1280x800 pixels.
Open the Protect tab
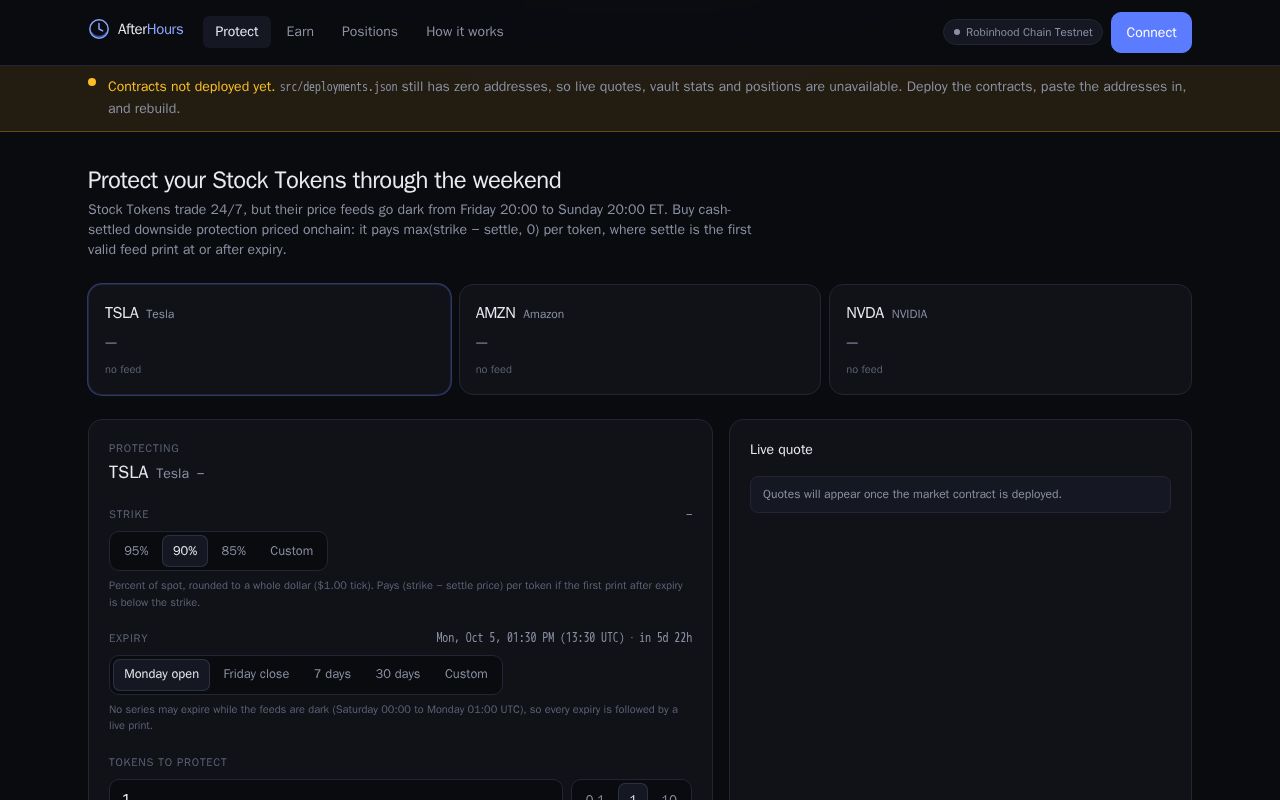[x=237, y=32]
